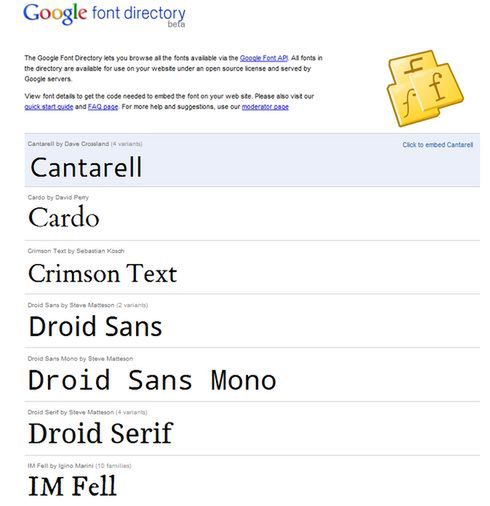Viewport: 490px width, 506px height.
Task: Click the yellow font folders icon
Action: (x=425, y=88)
